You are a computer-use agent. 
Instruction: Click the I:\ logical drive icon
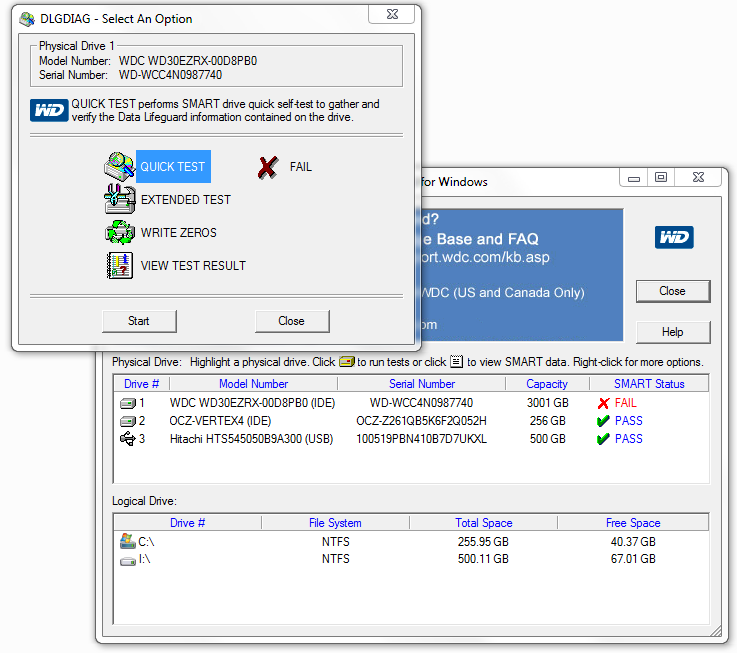(x=127, y=561)
